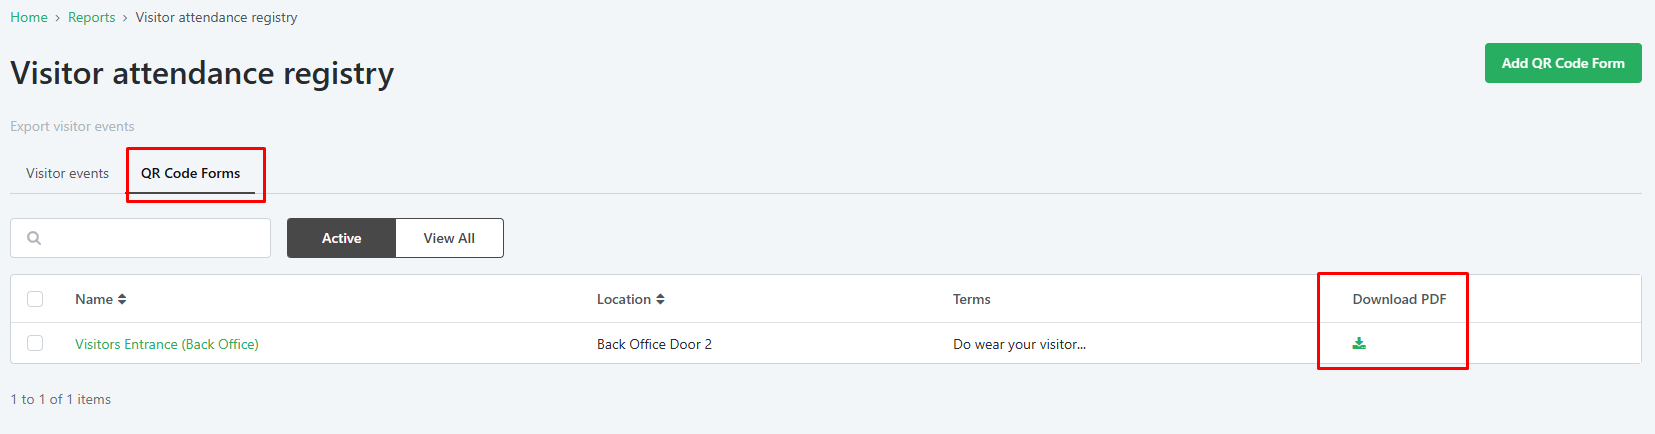Switch filter to Active forms
Screen dimensions: 1655x434
(x=341, y=238)
